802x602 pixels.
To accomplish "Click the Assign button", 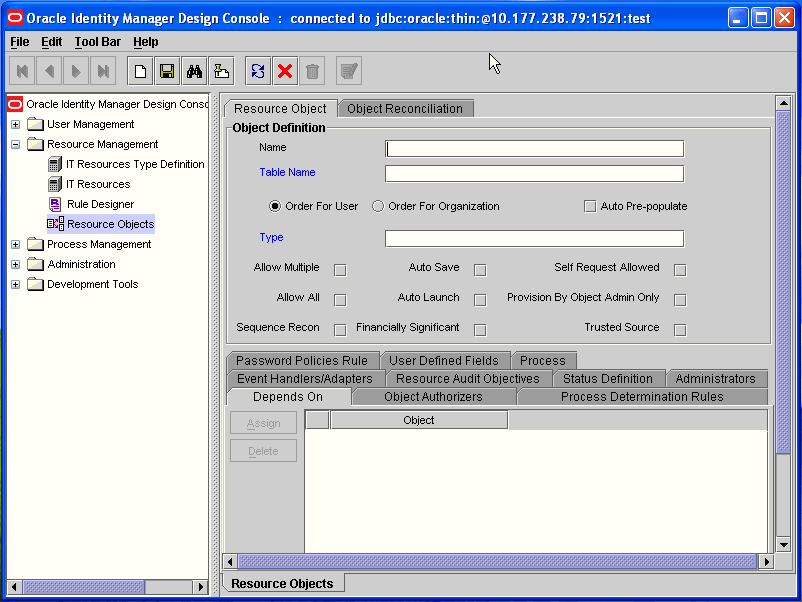I will pyautogui.click(x=263, y=423).
